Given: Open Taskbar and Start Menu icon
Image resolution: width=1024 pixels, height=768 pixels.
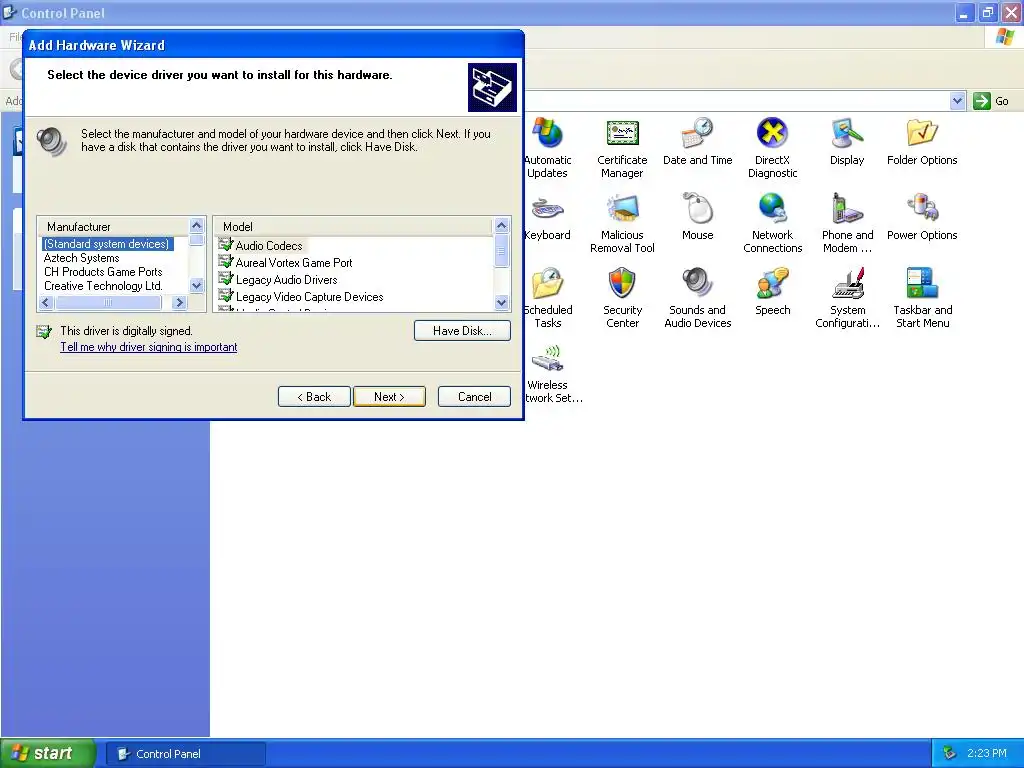Looking at the screenshot, I should point(922,285).
